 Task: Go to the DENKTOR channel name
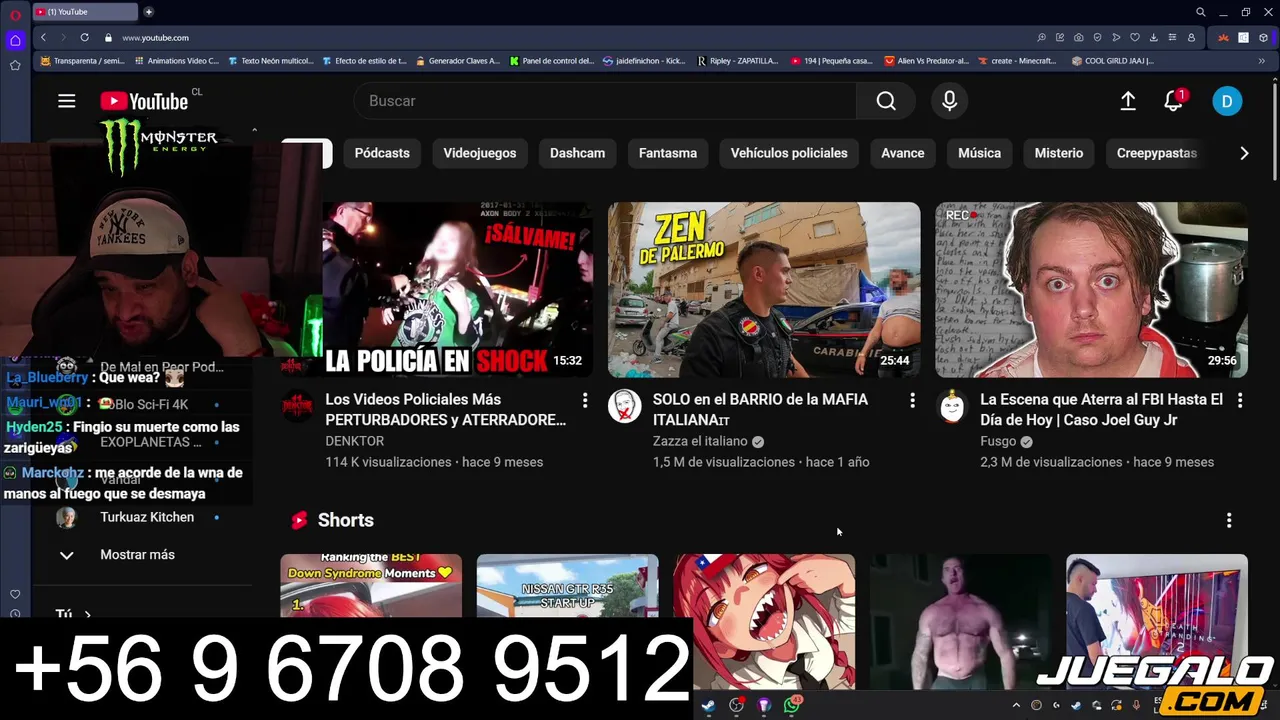[354, 441]
